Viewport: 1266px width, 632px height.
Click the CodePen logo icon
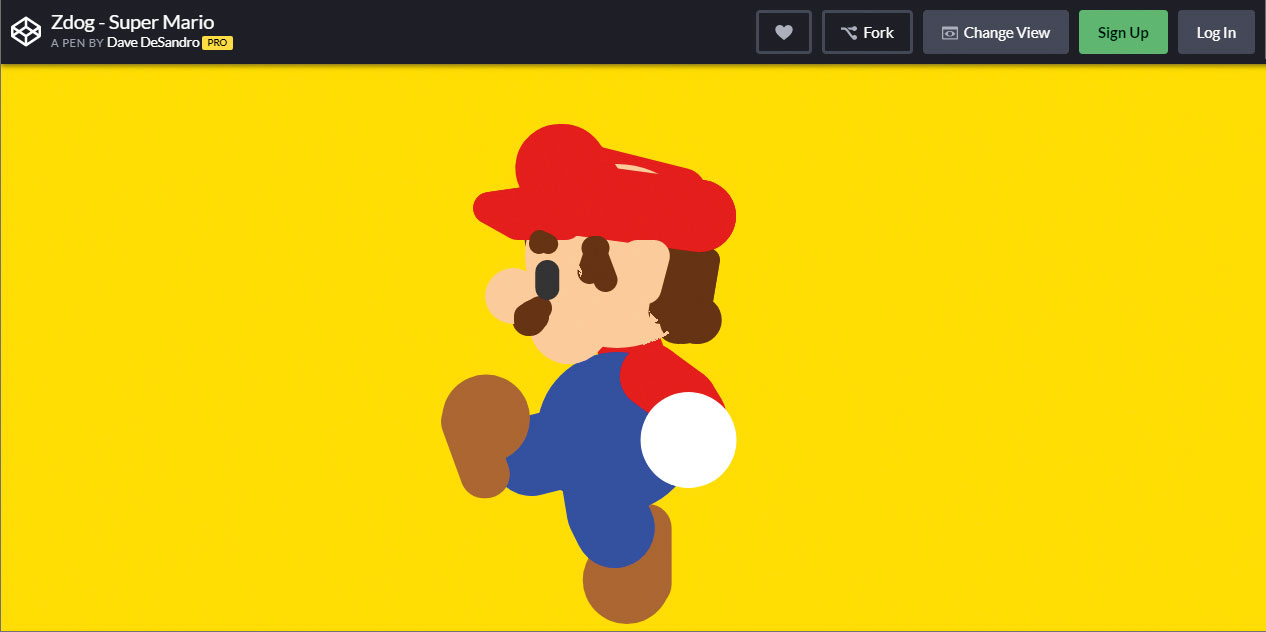pos(26,32)
